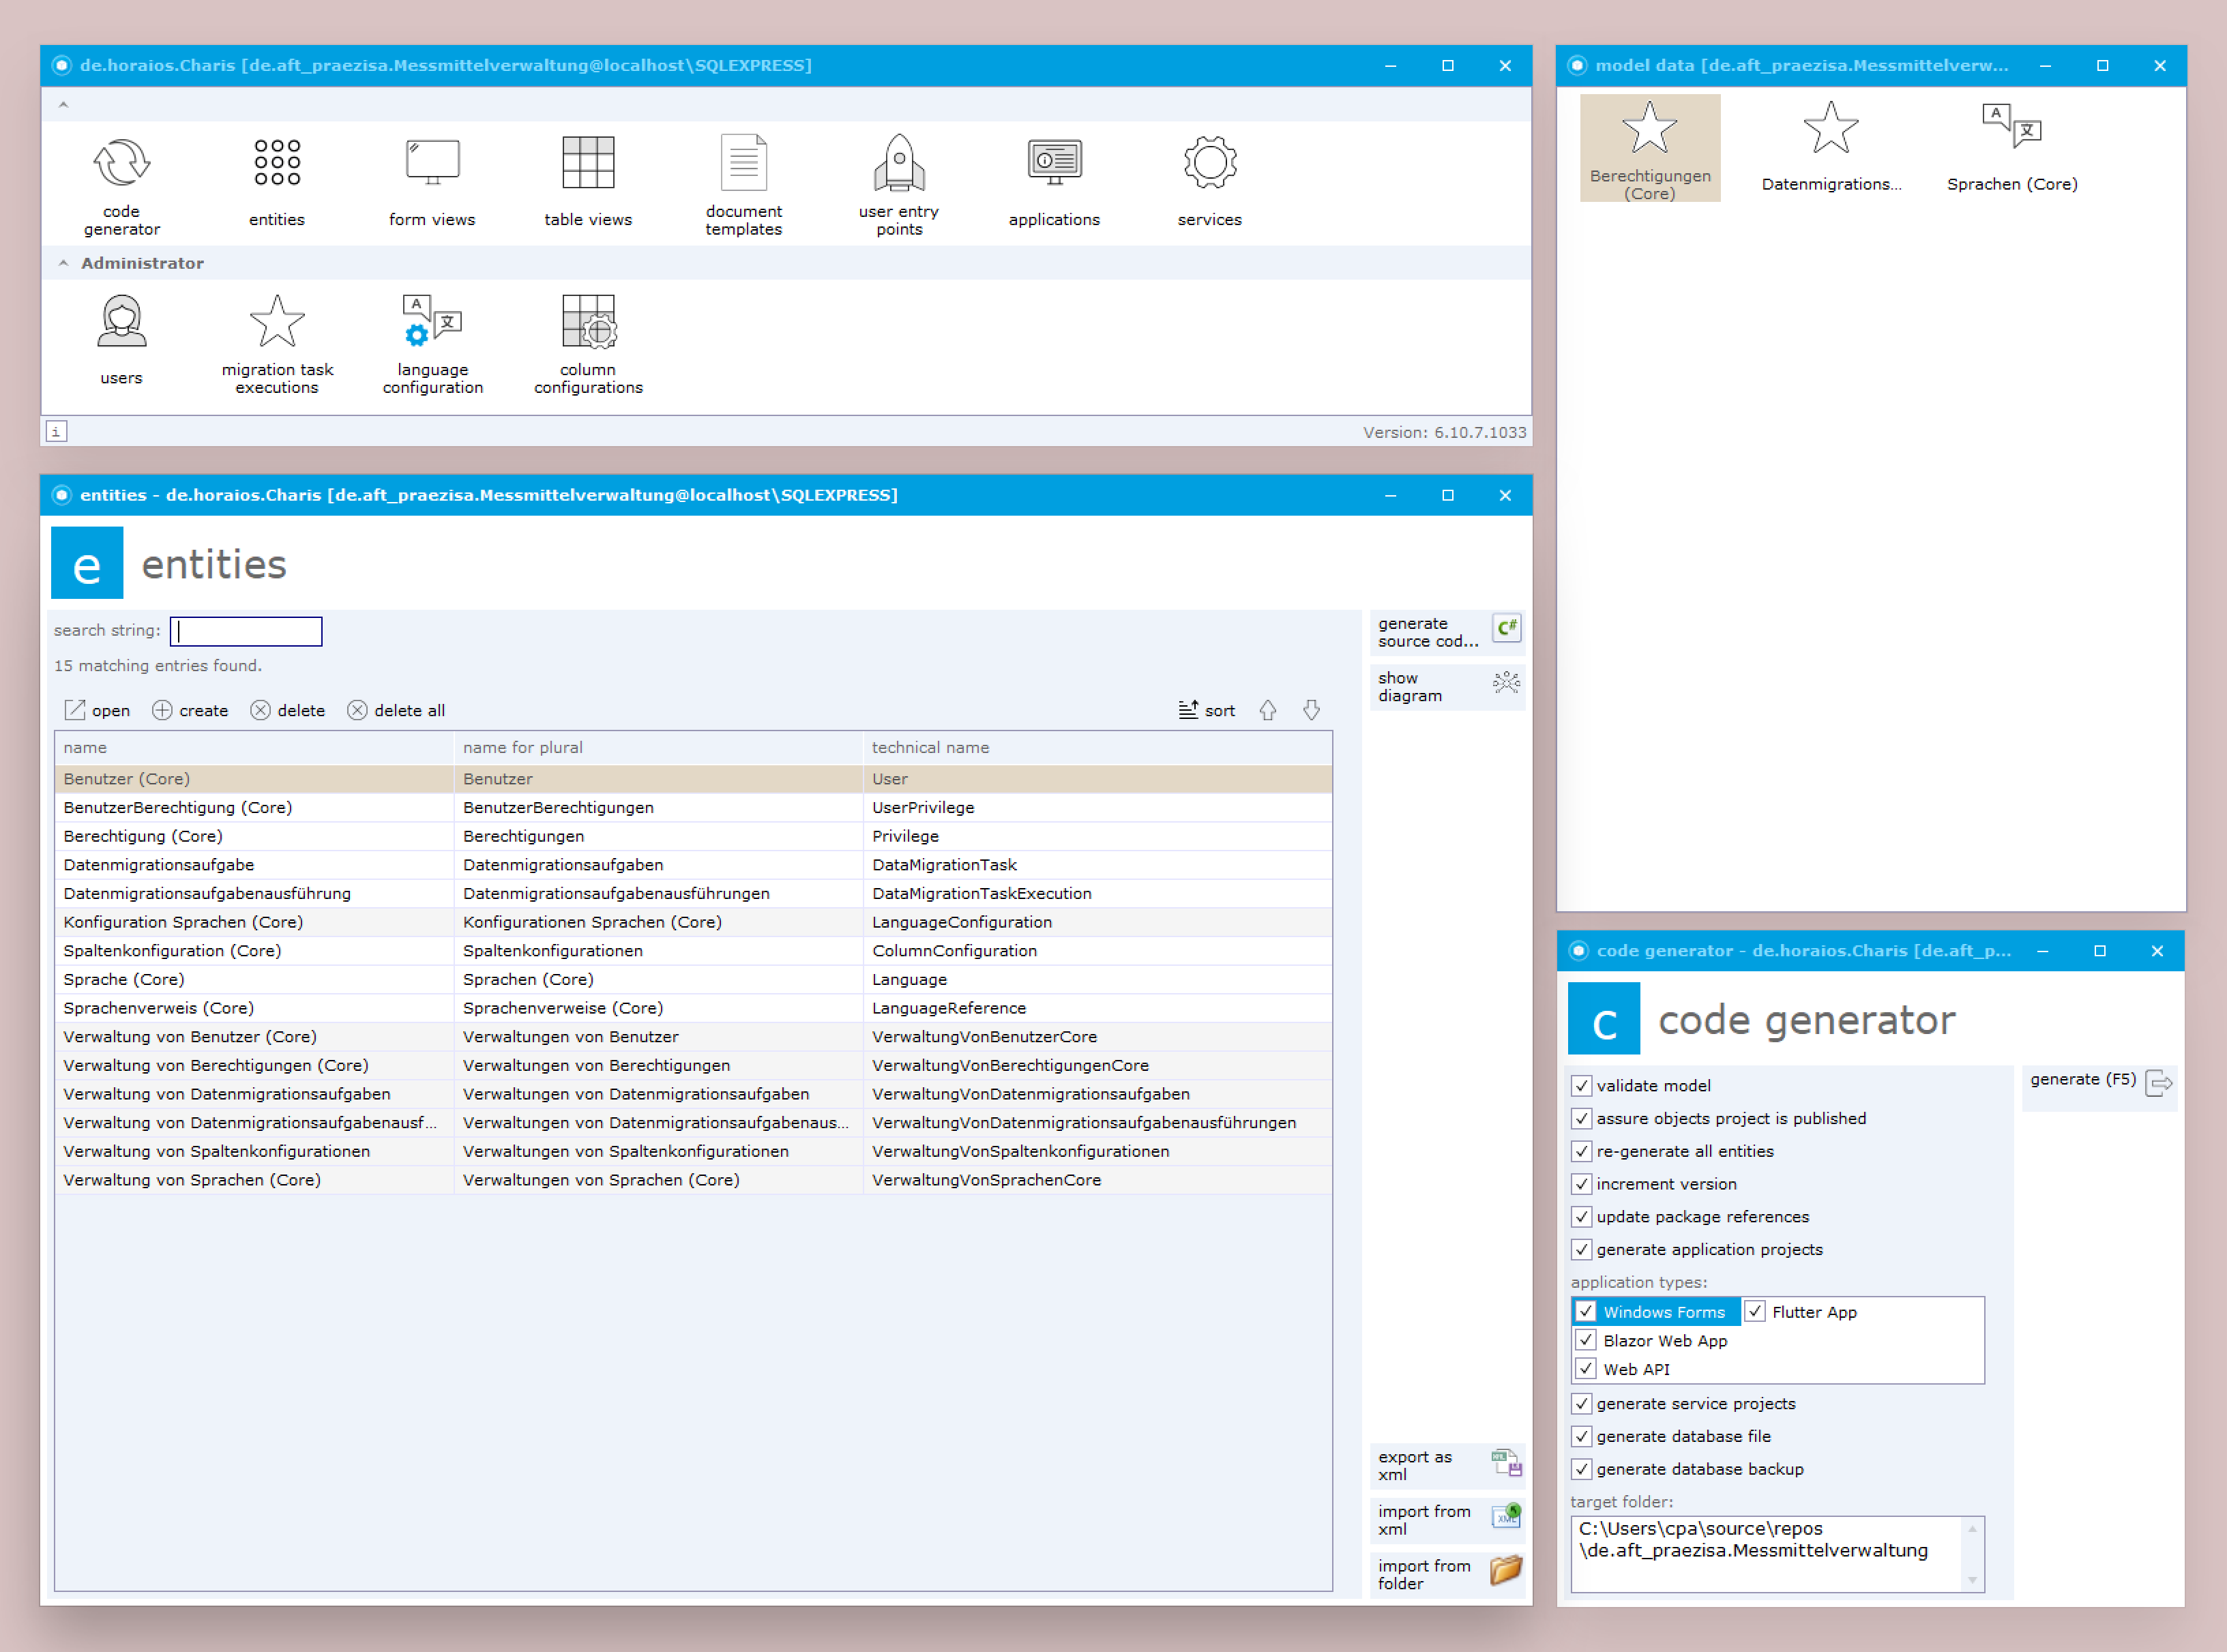Toggle increment version checkbox
Screen dimensions: 2227x1652
tap(1582, 1184)
